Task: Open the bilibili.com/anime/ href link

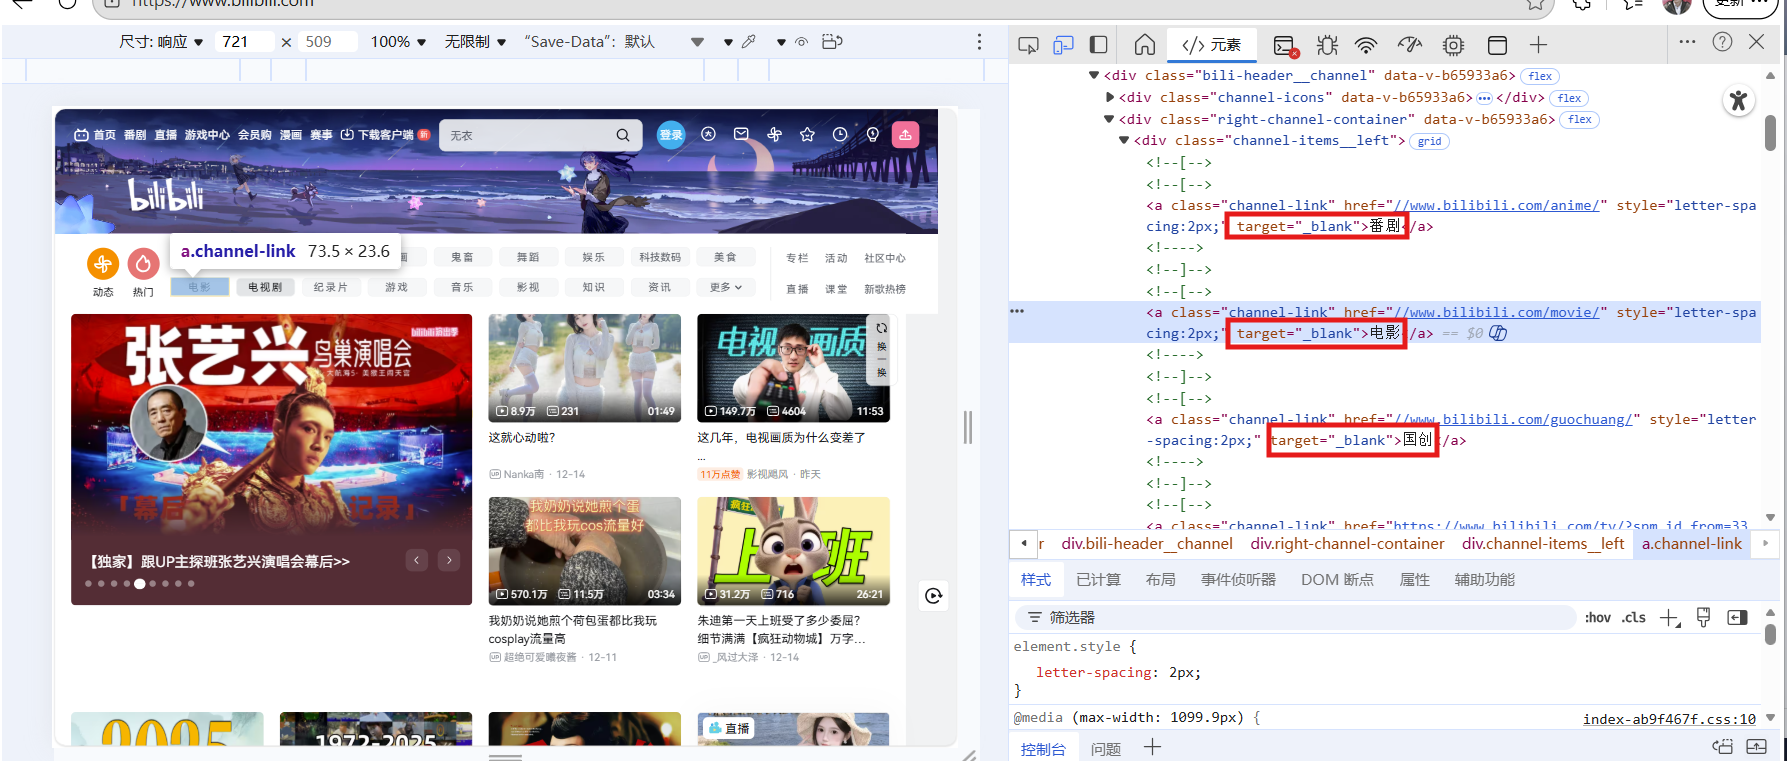Action: pyautogui.click(x=1496, y=205)
